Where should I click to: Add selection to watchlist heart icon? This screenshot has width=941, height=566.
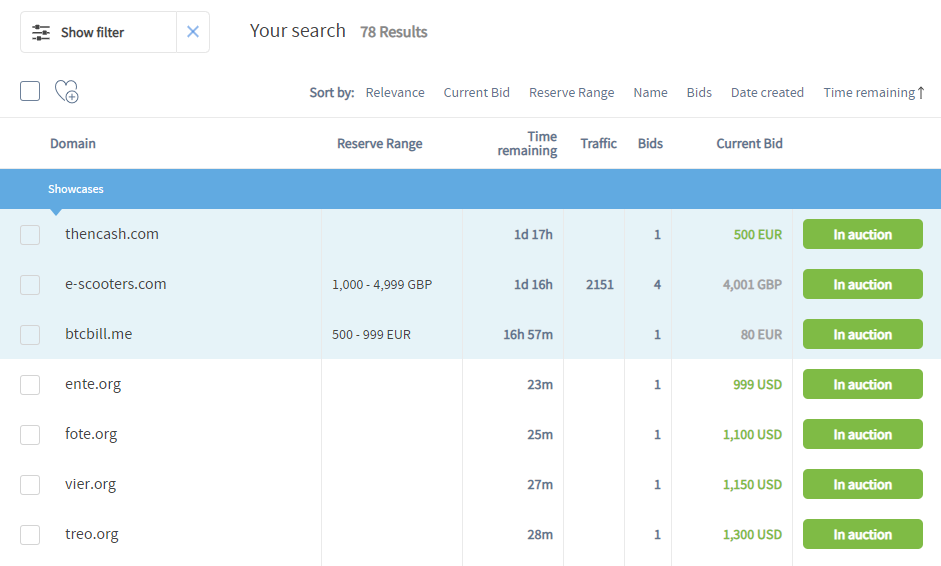[67, 91]
